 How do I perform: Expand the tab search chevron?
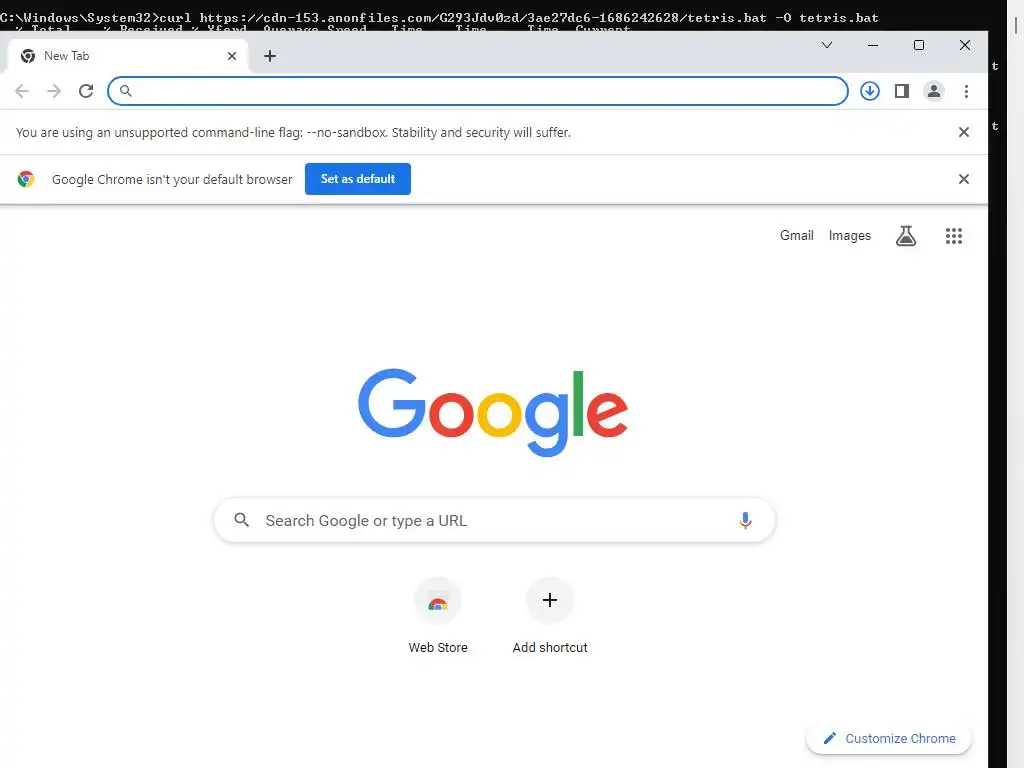coord(827,45)
